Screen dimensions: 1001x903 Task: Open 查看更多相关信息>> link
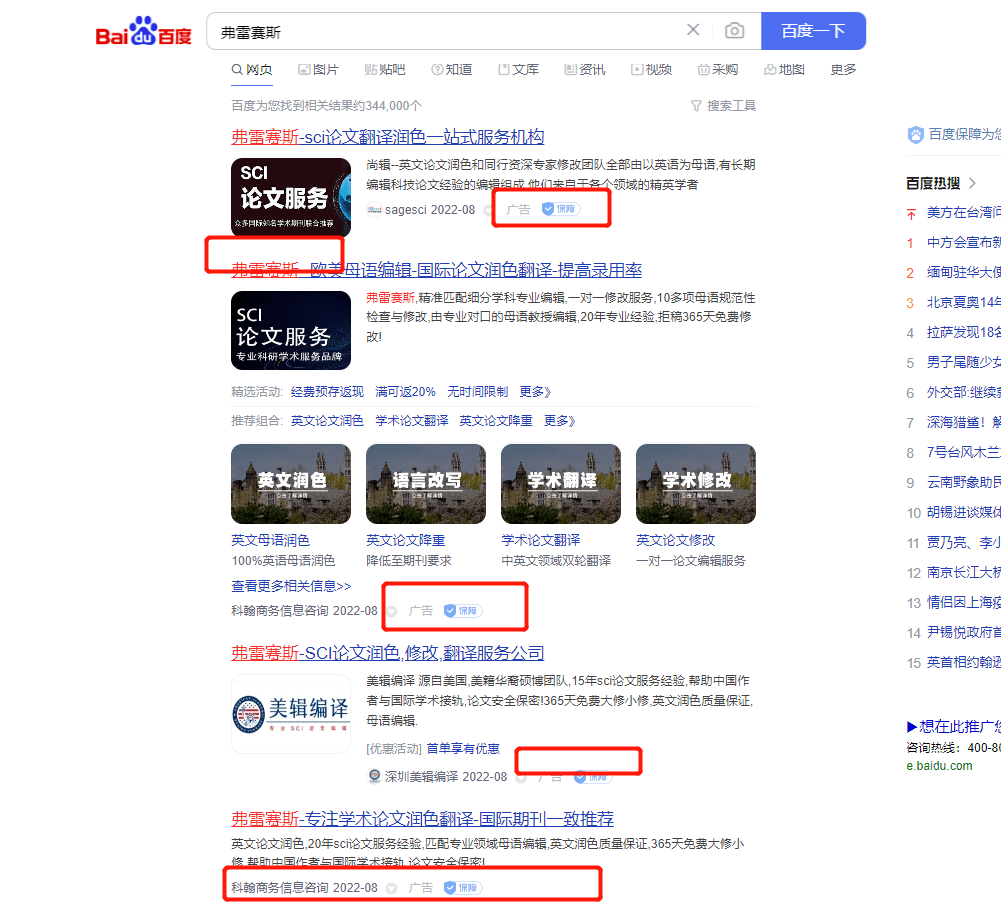click(291, 586)
